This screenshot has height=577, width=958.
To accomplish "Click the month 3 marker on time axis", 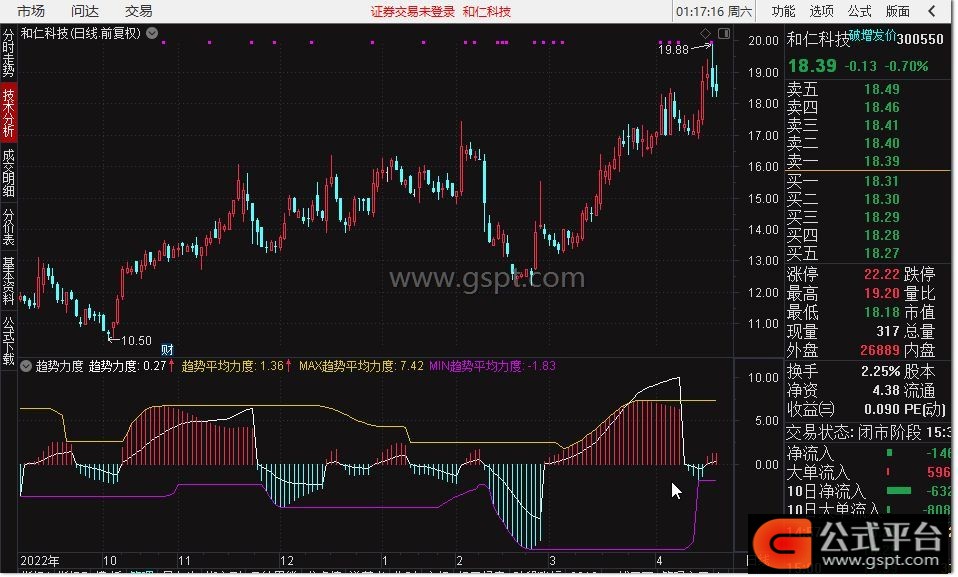I will [552, 561].
